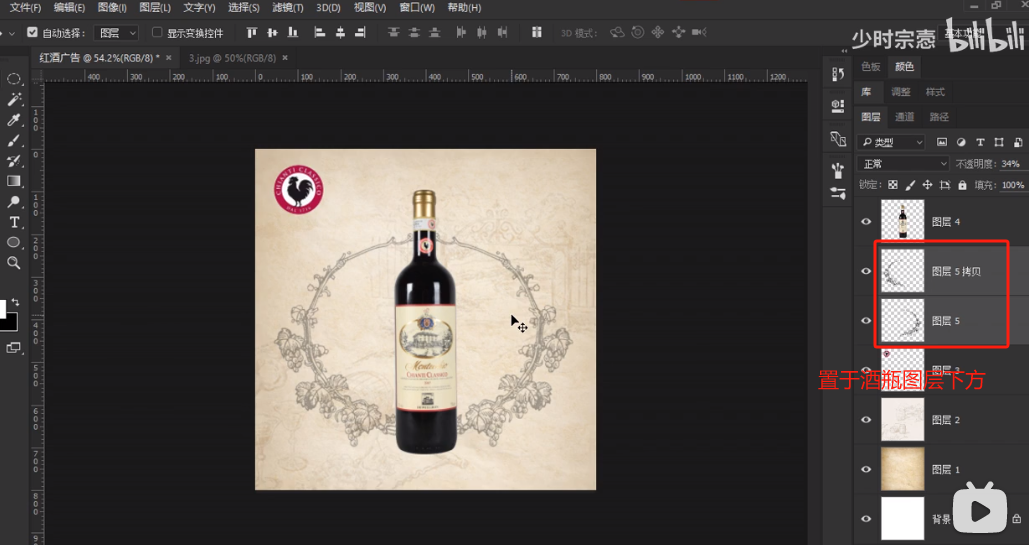Click the lock all layer icon
Screen dimensions: 1029x545
click(962, 185)
